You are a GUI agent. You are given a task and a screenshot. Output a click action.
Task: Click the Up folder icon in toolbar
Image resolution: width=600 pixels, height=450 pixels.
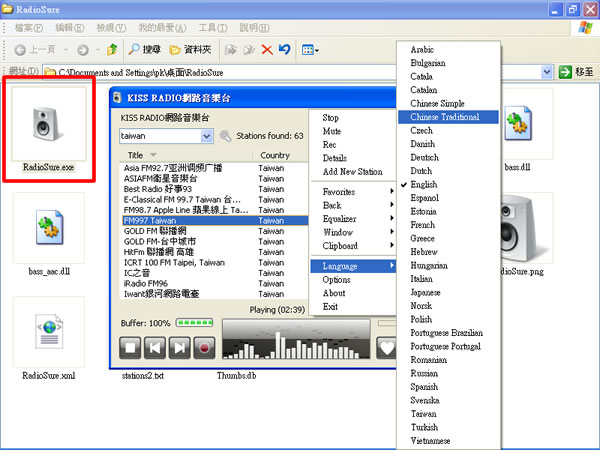point(112,49)
